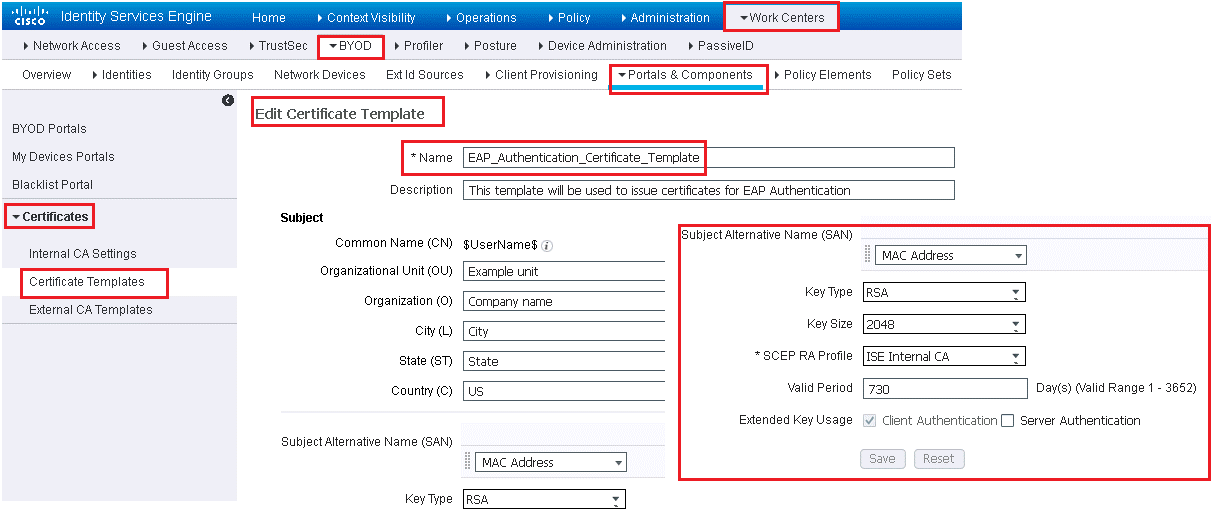Screen dimensions: 1223x518
Task: Open TrustSec submenu
Action: [279, 46]
